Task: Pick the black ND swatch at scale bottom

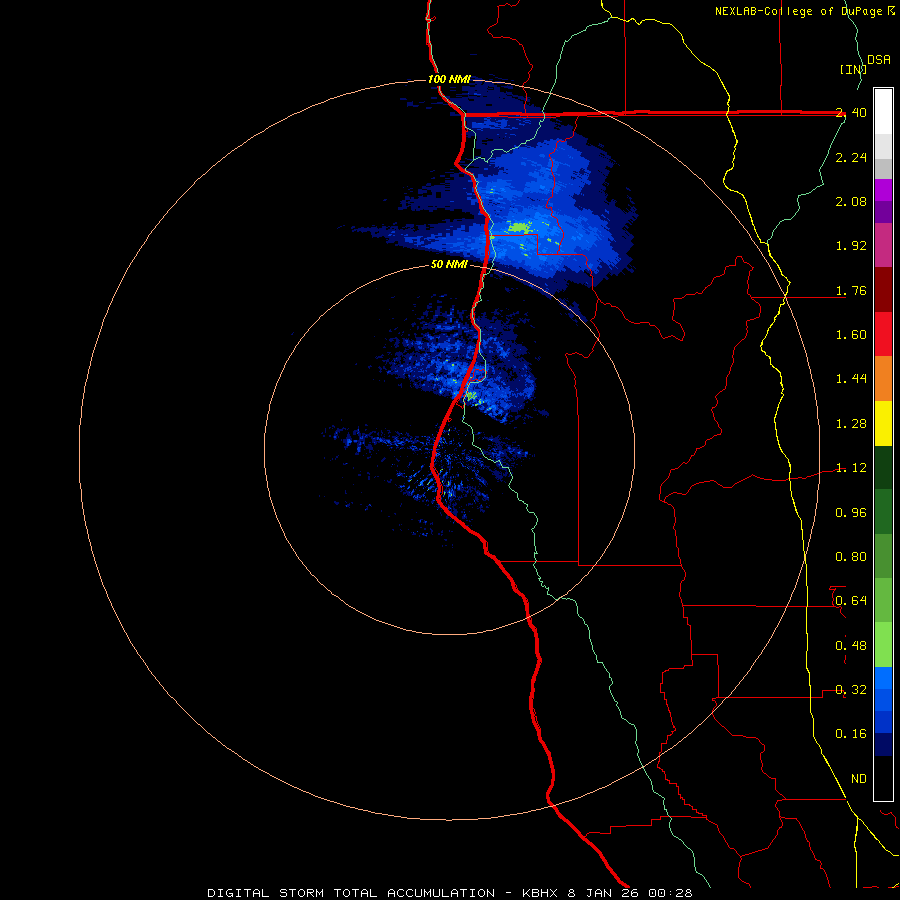Action: (x=883, y=778)
